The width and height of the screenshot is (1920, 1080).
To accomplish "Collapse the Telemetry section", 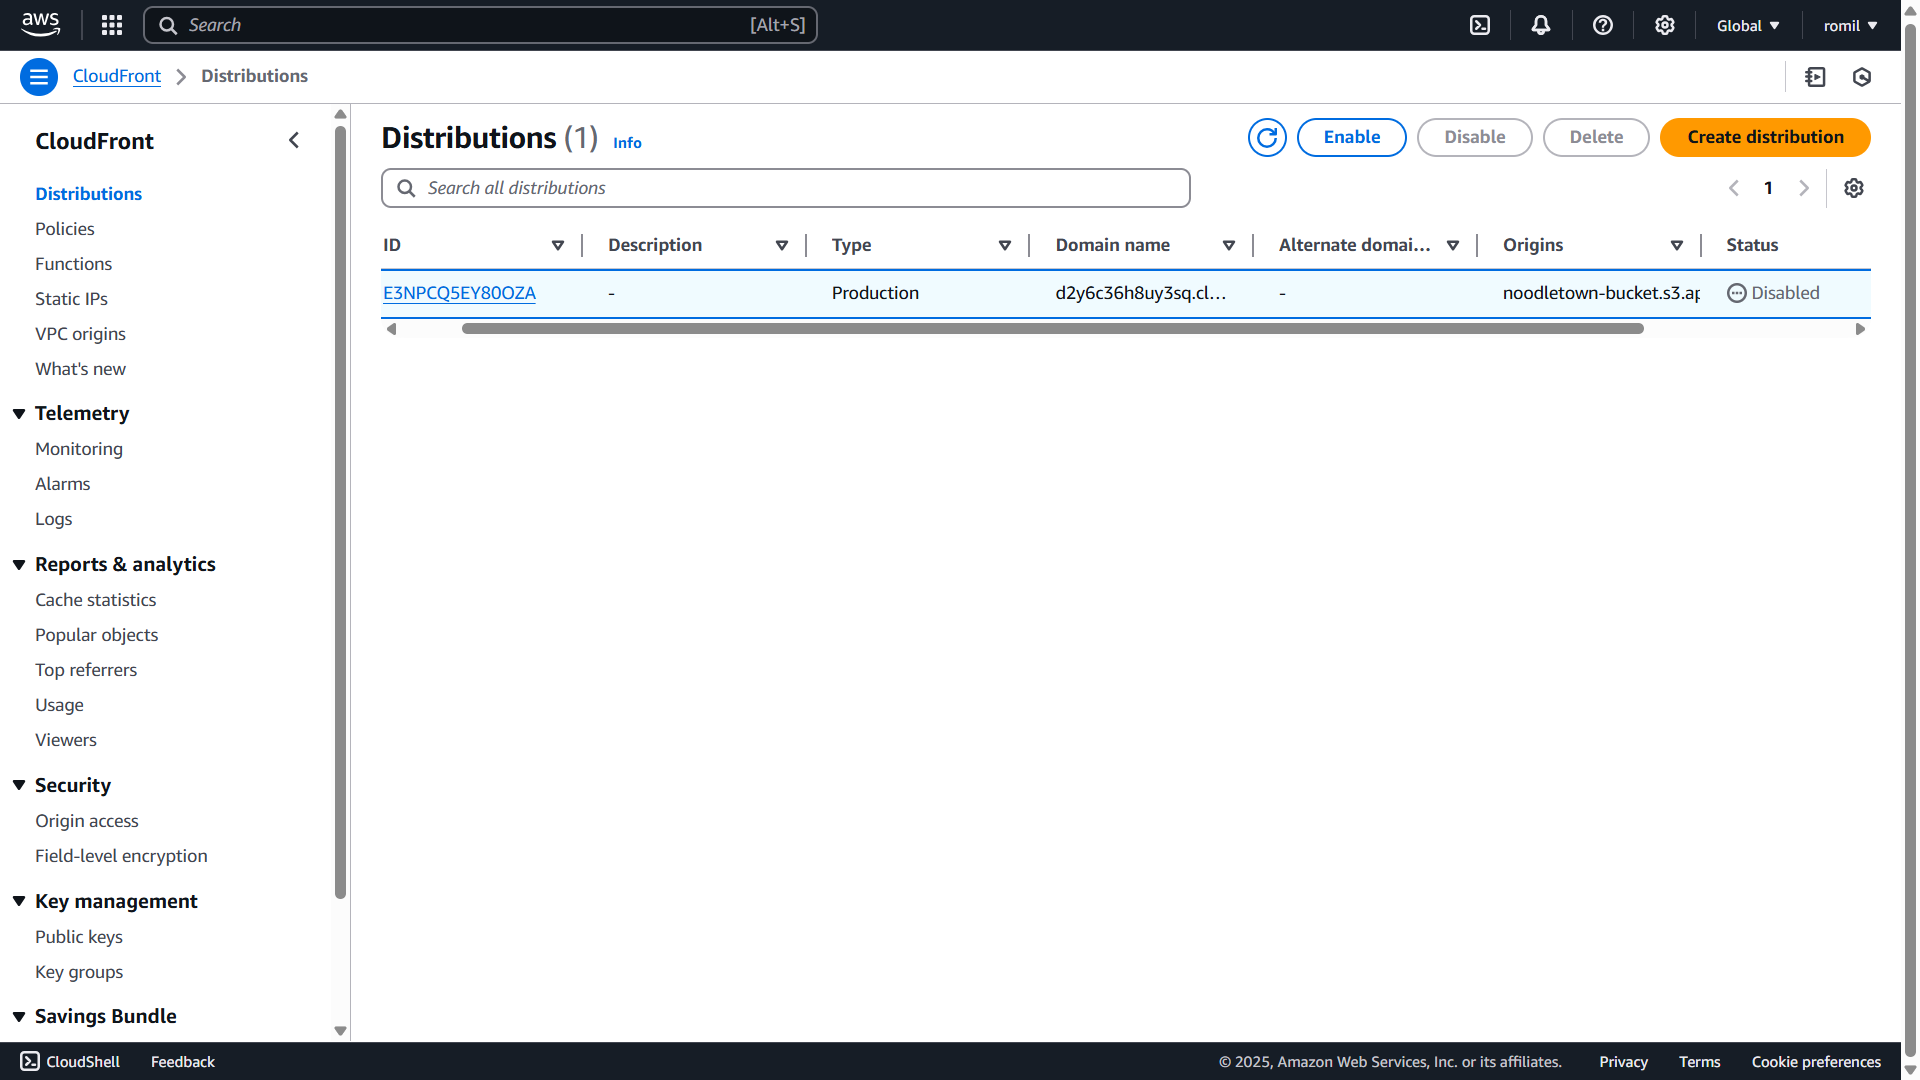I will (19, 413).
